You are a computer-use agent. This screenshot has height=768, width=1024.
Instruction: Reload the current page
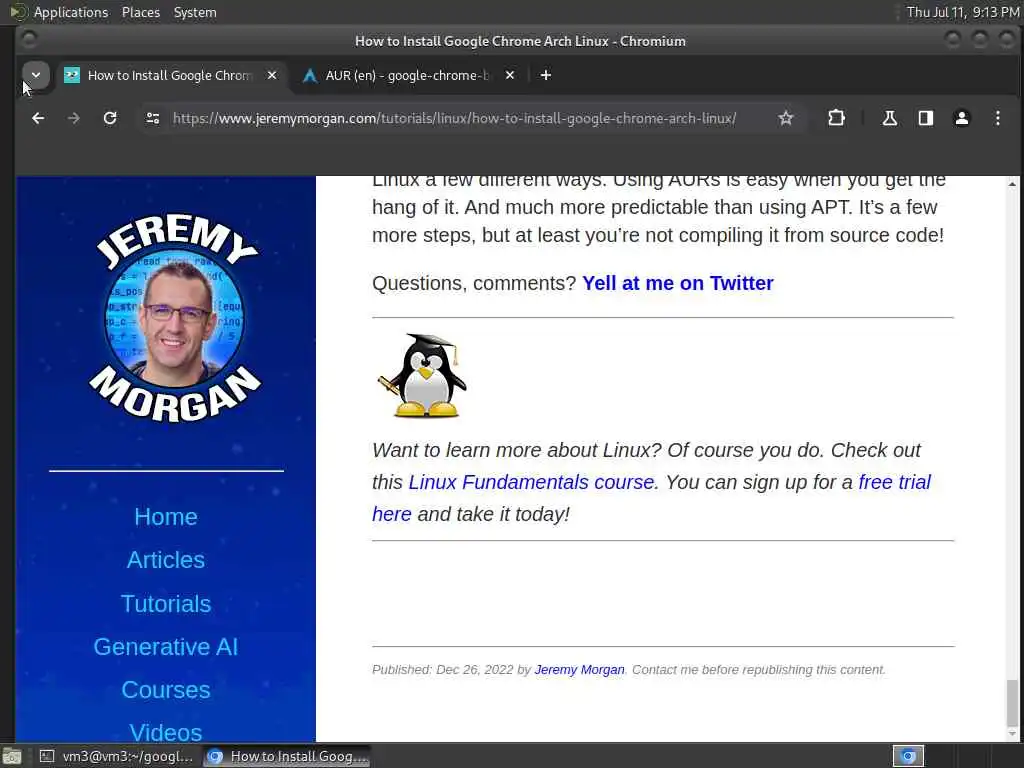click(x=110, y=118)
